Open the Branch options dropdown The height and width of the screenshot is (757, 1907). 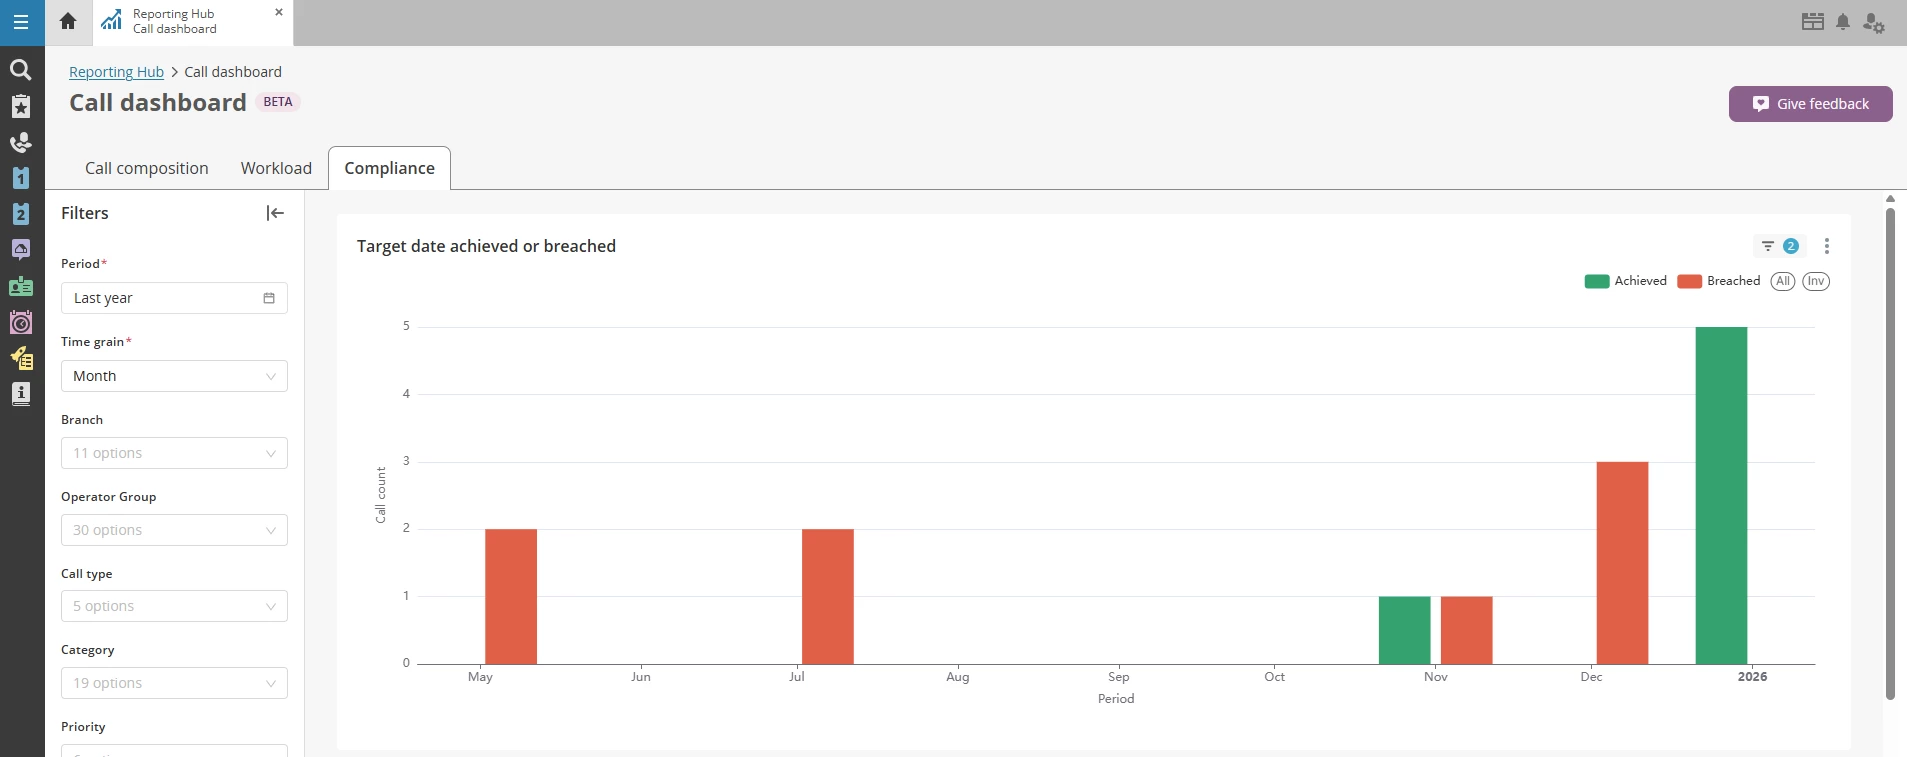[174, 453]
